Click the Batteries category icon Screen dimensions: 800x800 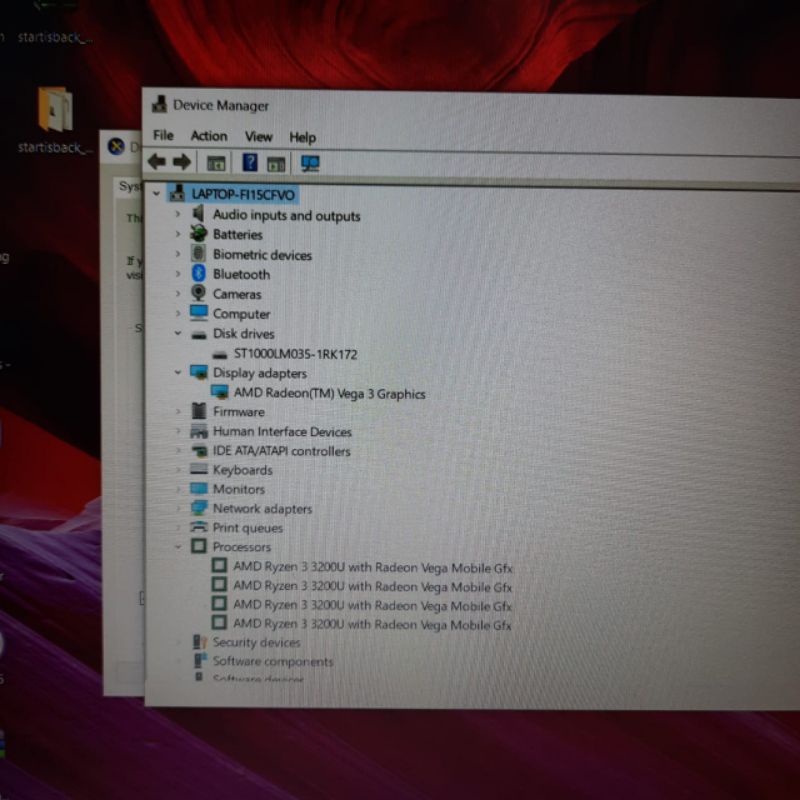click(x=198, y=234)
